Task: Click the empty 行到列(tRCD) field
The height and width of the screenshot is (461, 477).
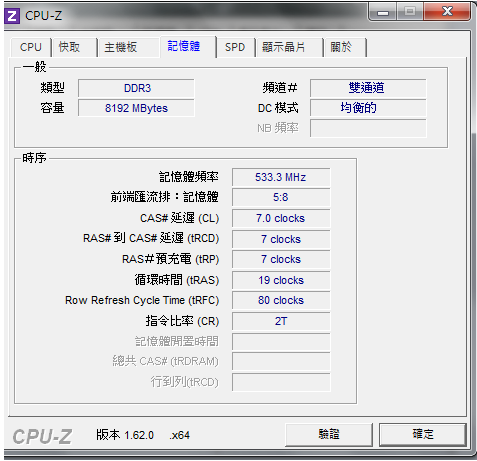Action: tap(281, 382)
